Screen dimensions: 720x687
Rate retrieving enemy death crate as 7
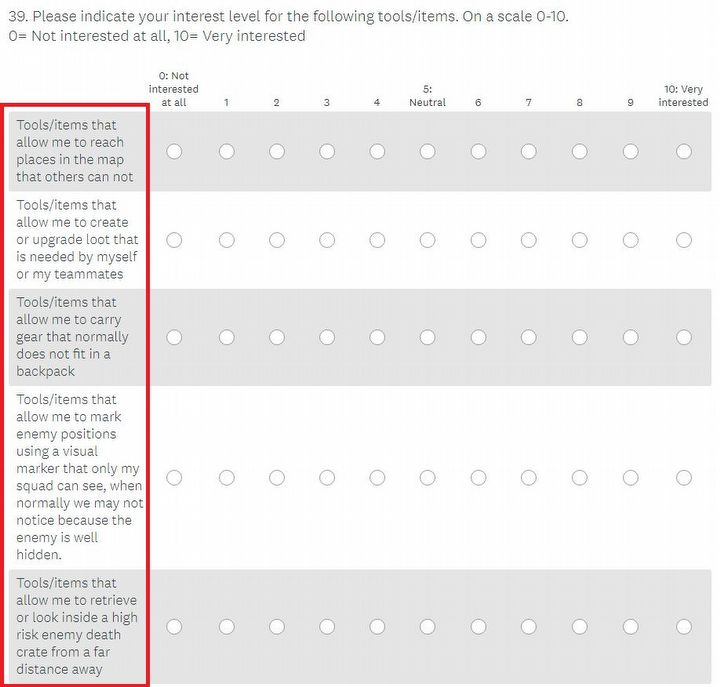(529, 627)
